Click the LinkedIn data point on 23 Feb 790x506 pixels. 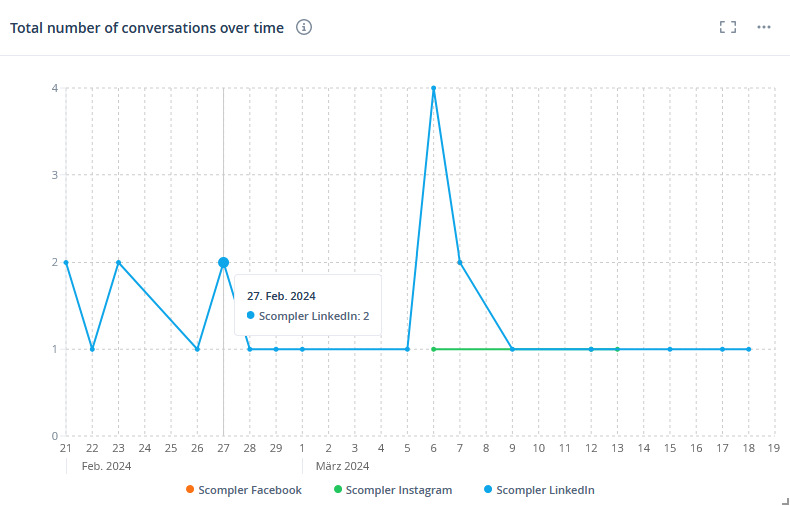118,262
